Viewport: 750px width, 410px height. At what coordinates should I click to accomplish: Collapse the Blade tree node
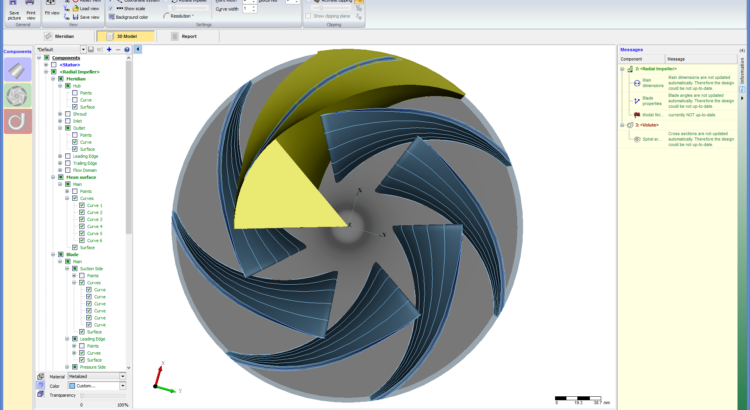[53, 255]
